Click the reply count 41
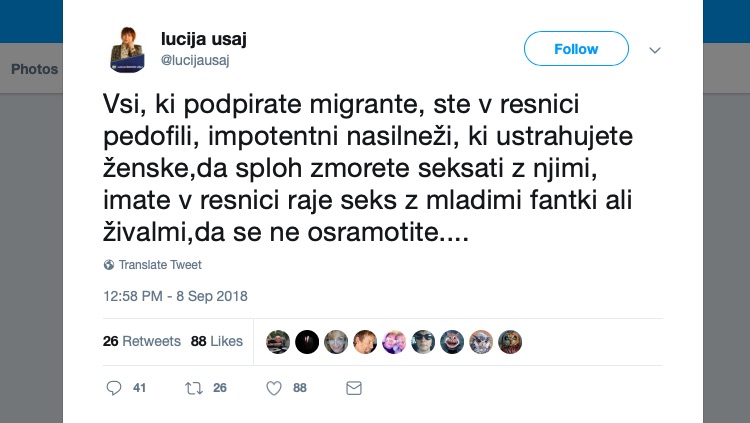 click(139, 387)
